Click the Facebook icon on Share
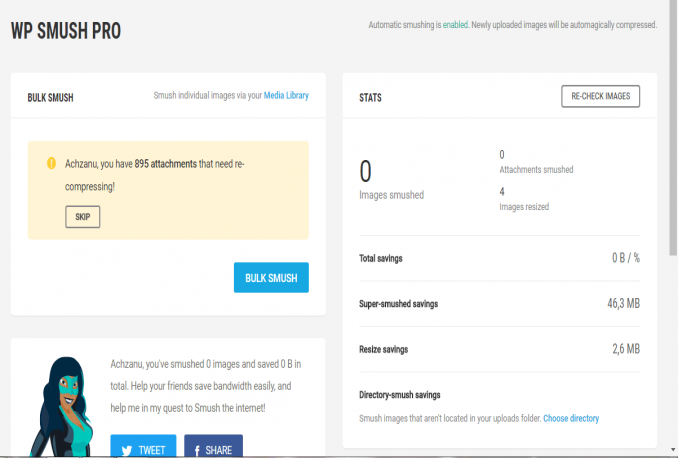Screen dimensions: 678x458 (x=196, y=450)
